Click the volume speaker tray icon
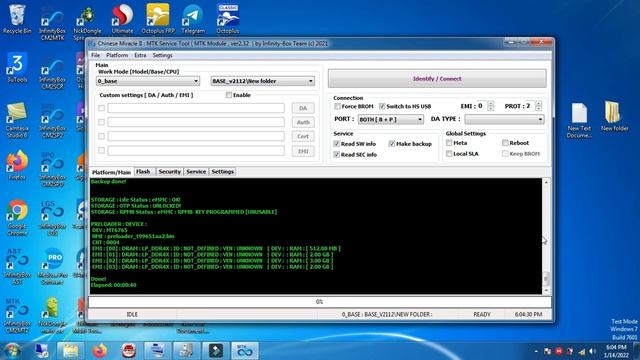This screenshot has width=640, height=360. [x=592, y=351]
